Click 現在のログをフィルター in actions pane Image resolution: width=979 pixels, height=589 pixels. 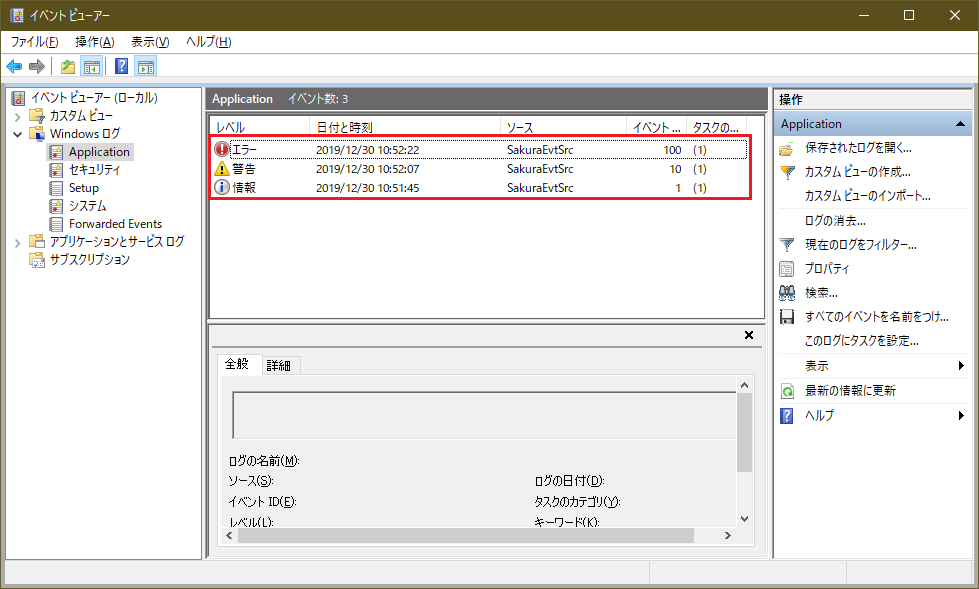tap(860, 244)
